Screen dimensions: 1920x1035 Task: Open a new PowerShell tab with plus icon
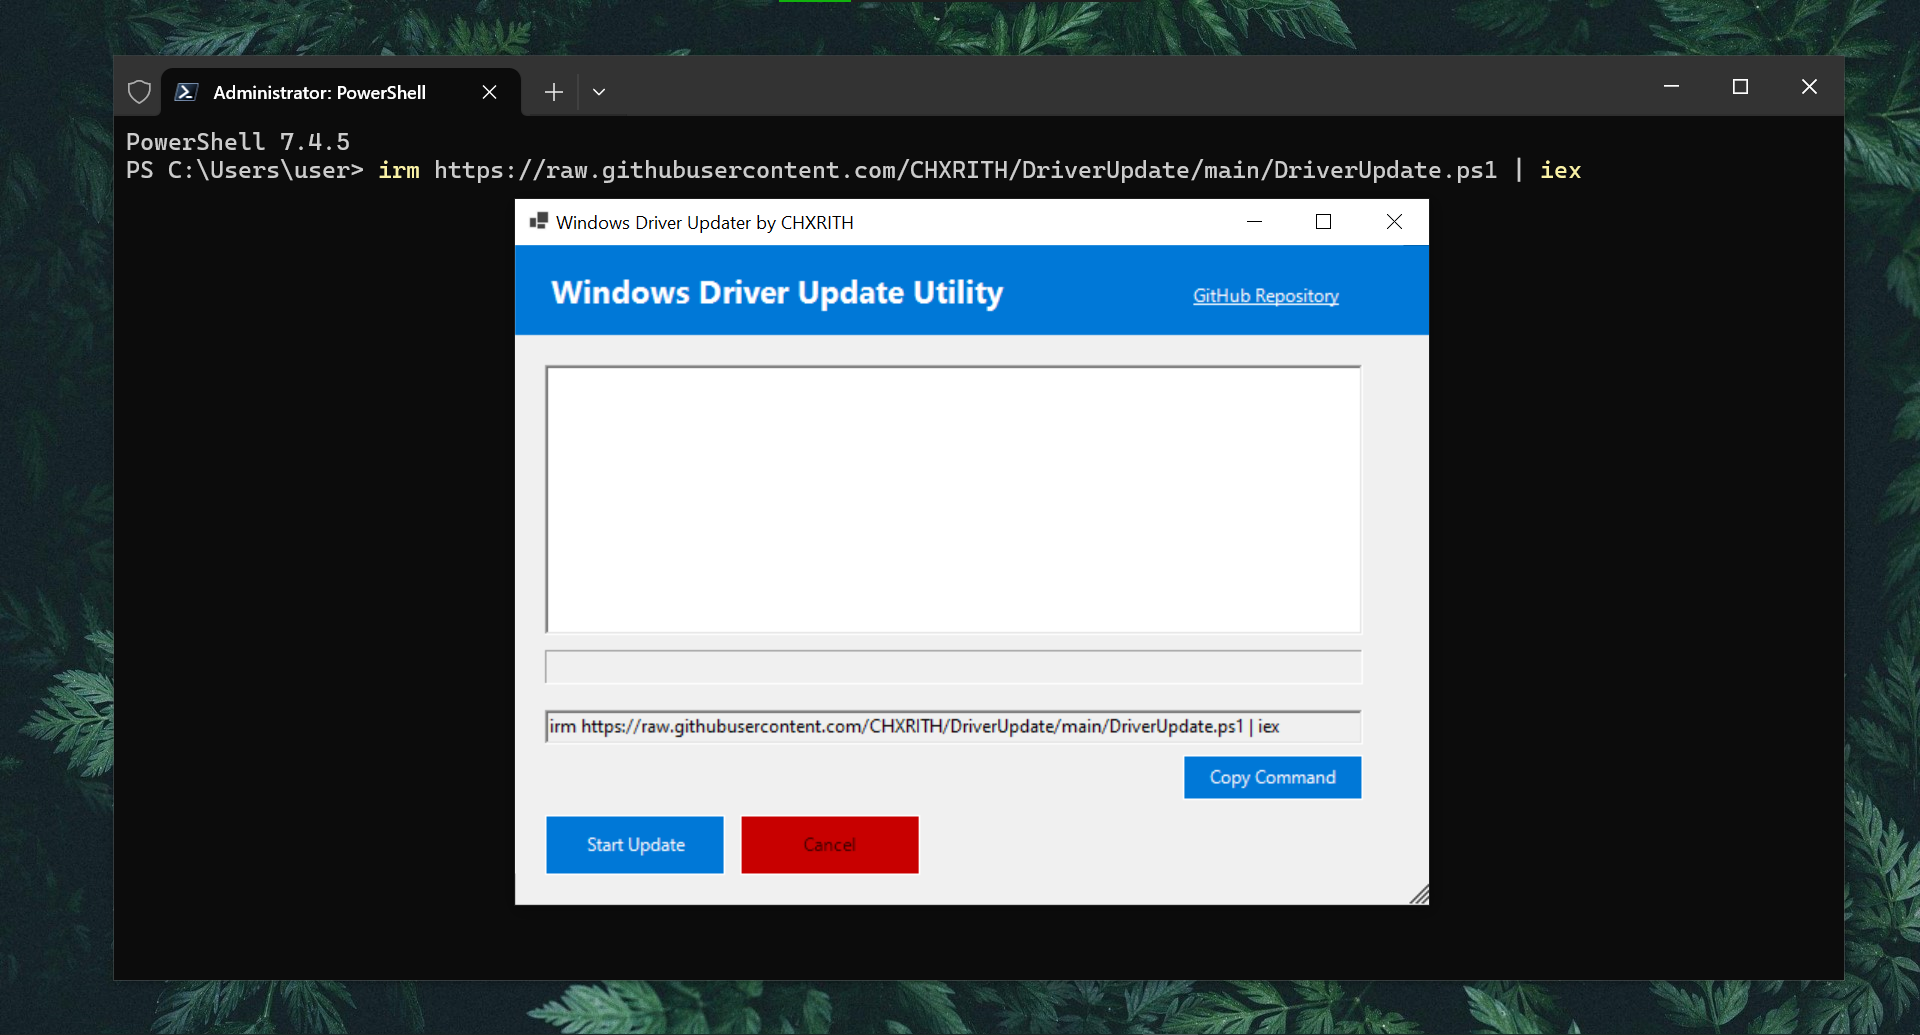pos(554,92)
